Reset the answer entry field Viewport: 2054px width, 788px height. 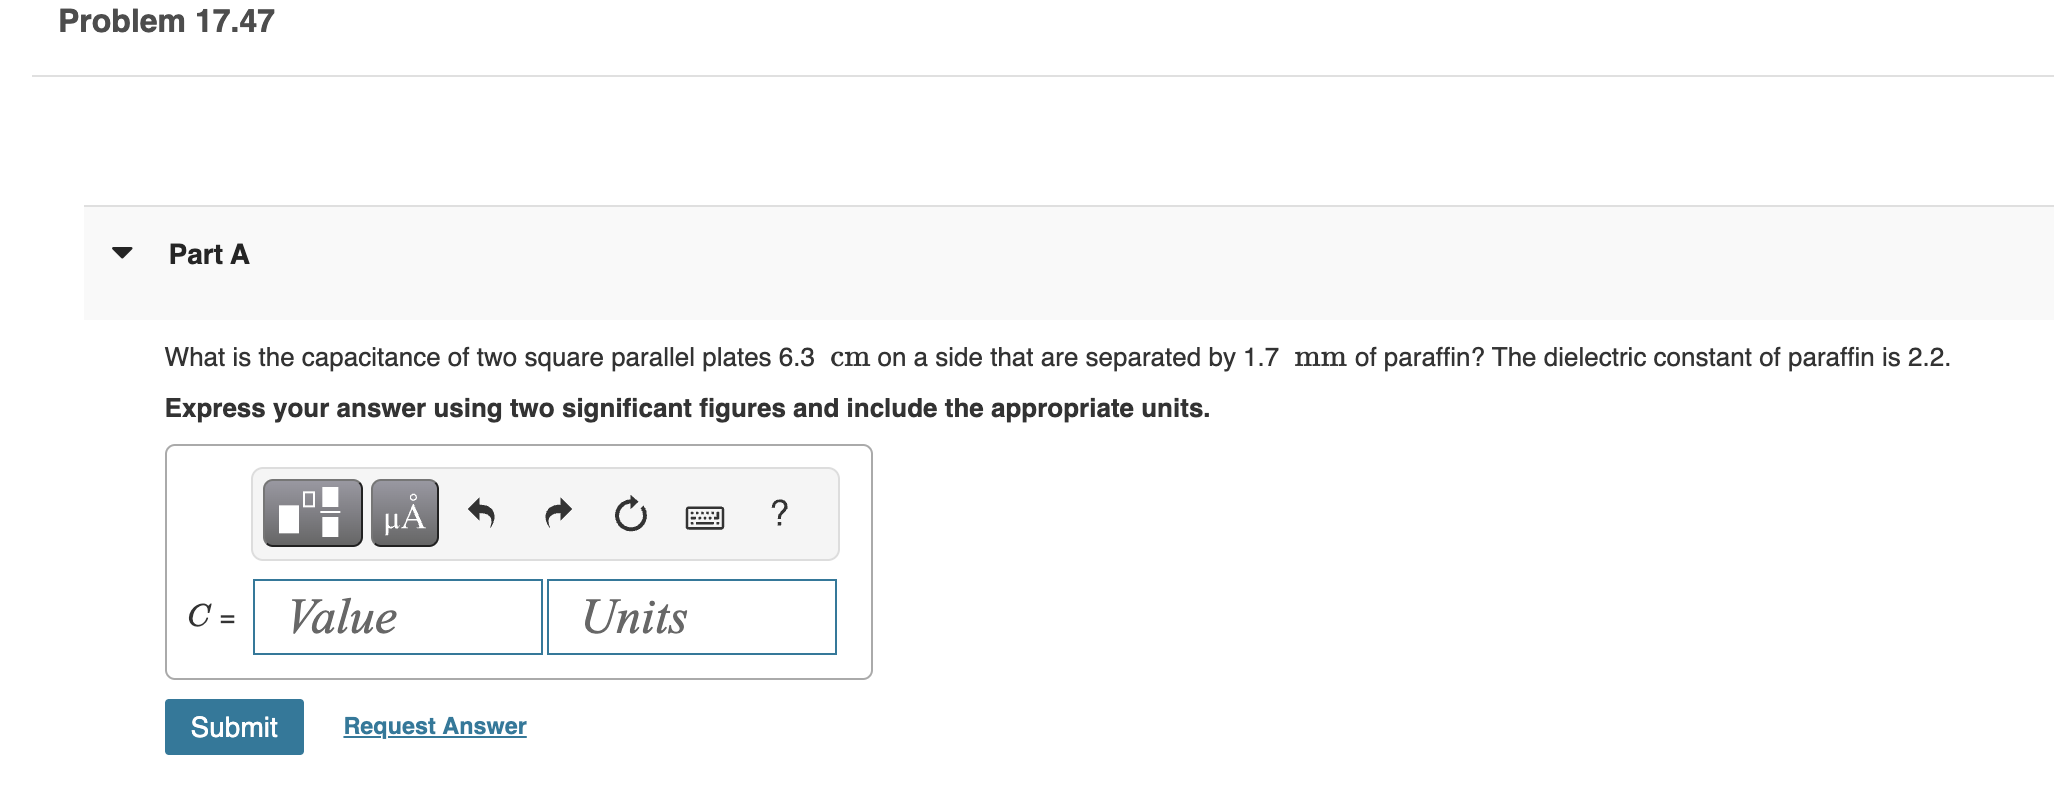(630, 513)
